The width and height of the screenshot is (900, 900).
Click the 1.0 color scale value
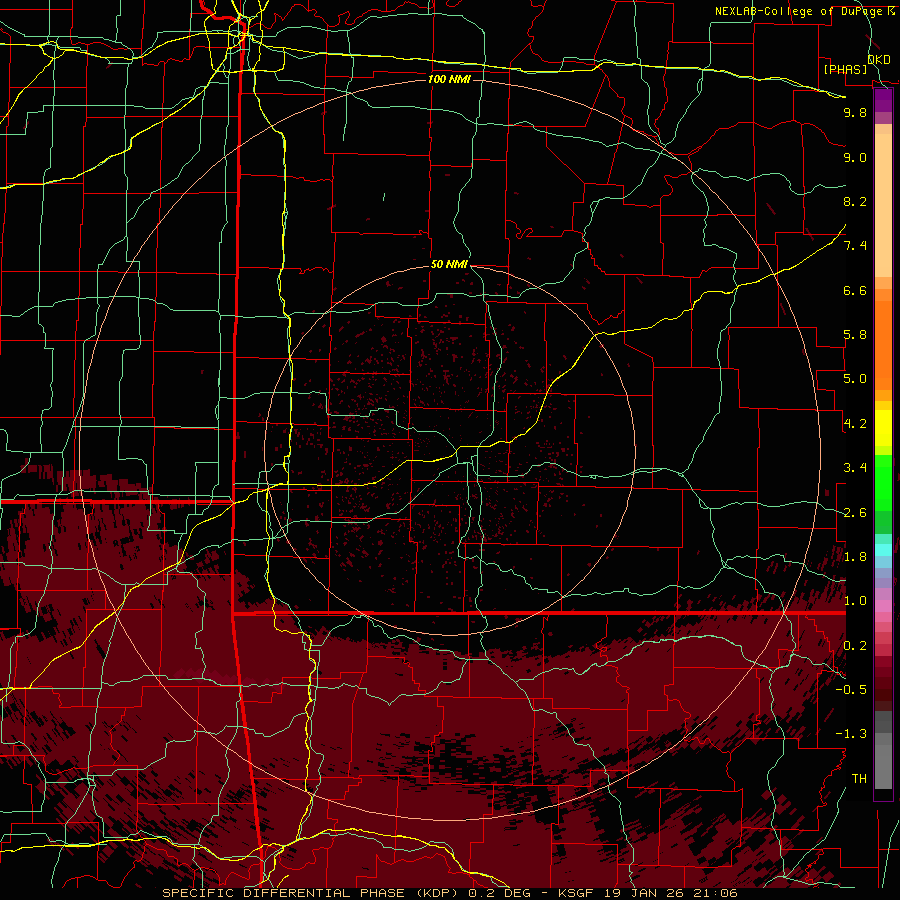855,601
